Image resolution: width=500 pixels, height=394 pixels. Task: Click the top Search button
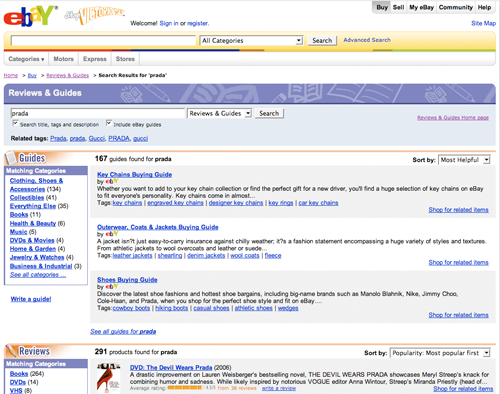coord(322,41)
